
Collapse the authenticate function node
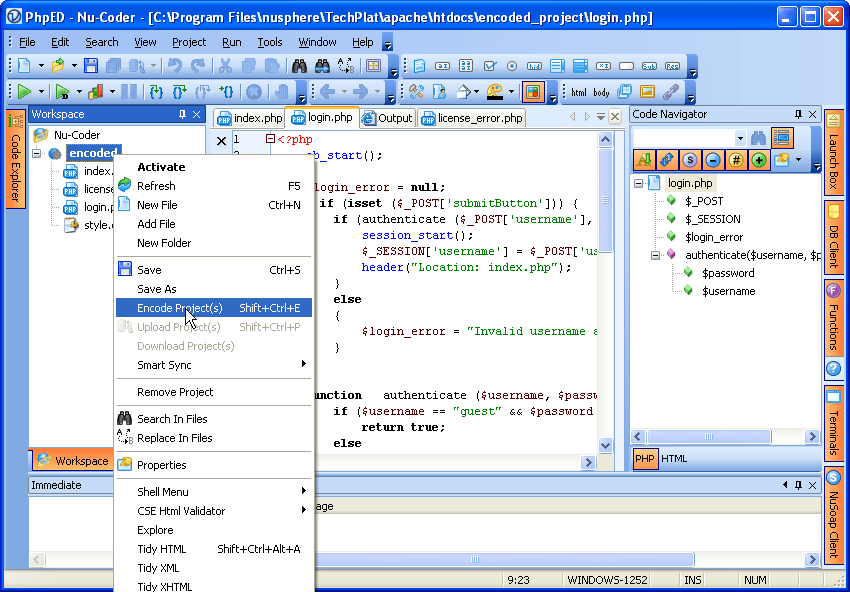655,255
